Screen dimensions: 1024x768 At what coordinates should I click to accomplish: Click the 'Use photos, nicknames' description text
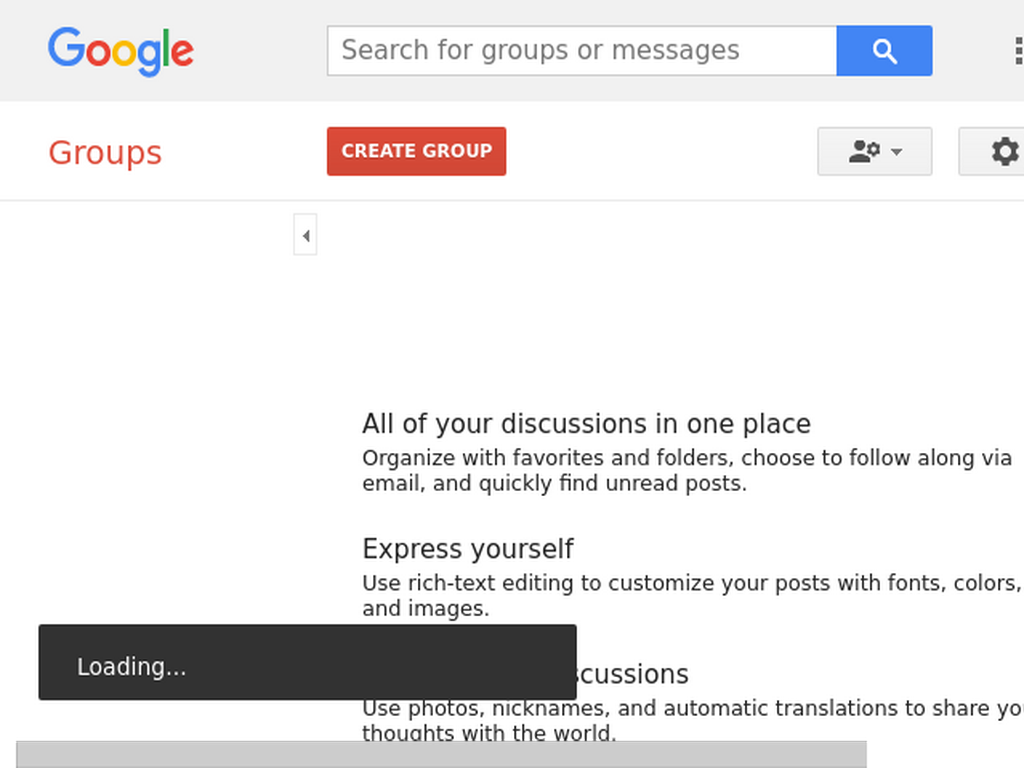[693, 720]
